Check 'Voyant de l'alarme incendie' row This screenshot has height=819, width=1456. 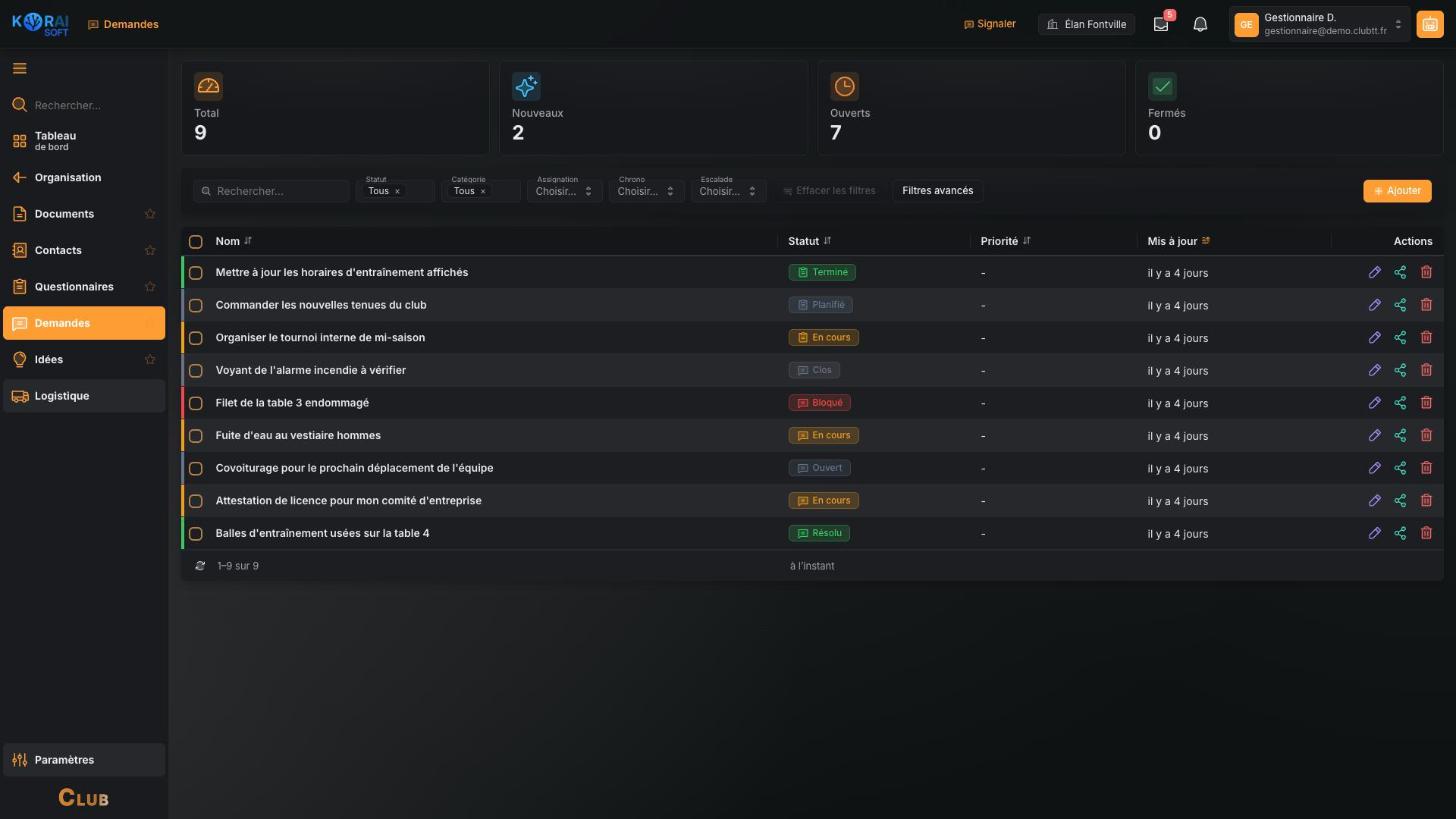click(x=196, y=370)
